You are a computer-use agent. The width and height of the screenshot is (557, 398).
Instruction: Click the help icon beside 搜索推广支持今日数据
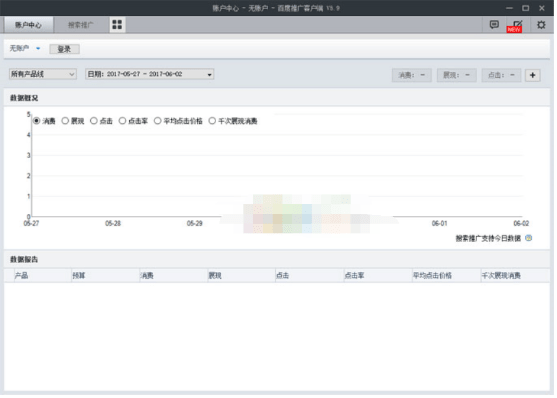click(529, 238)
